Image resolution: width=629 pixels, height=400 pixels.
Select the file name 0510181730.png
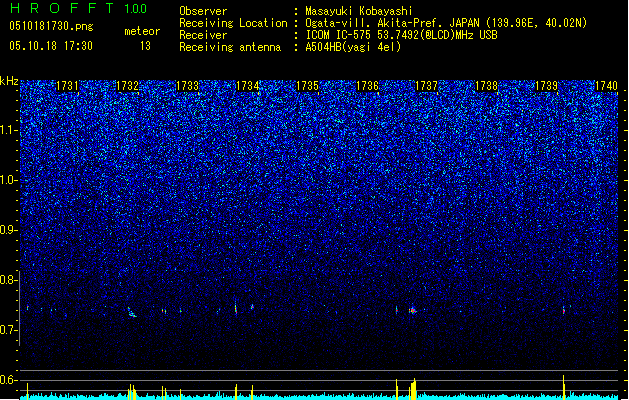(x=51, y=26)
